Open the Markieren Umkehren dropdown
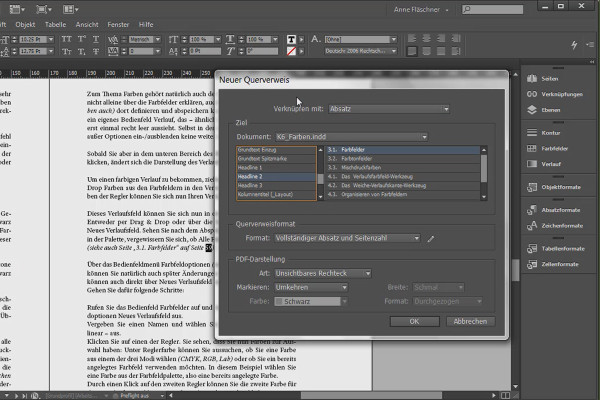This screenshot has width=600, height=400. pyautogui.click(x=311, y=287)
